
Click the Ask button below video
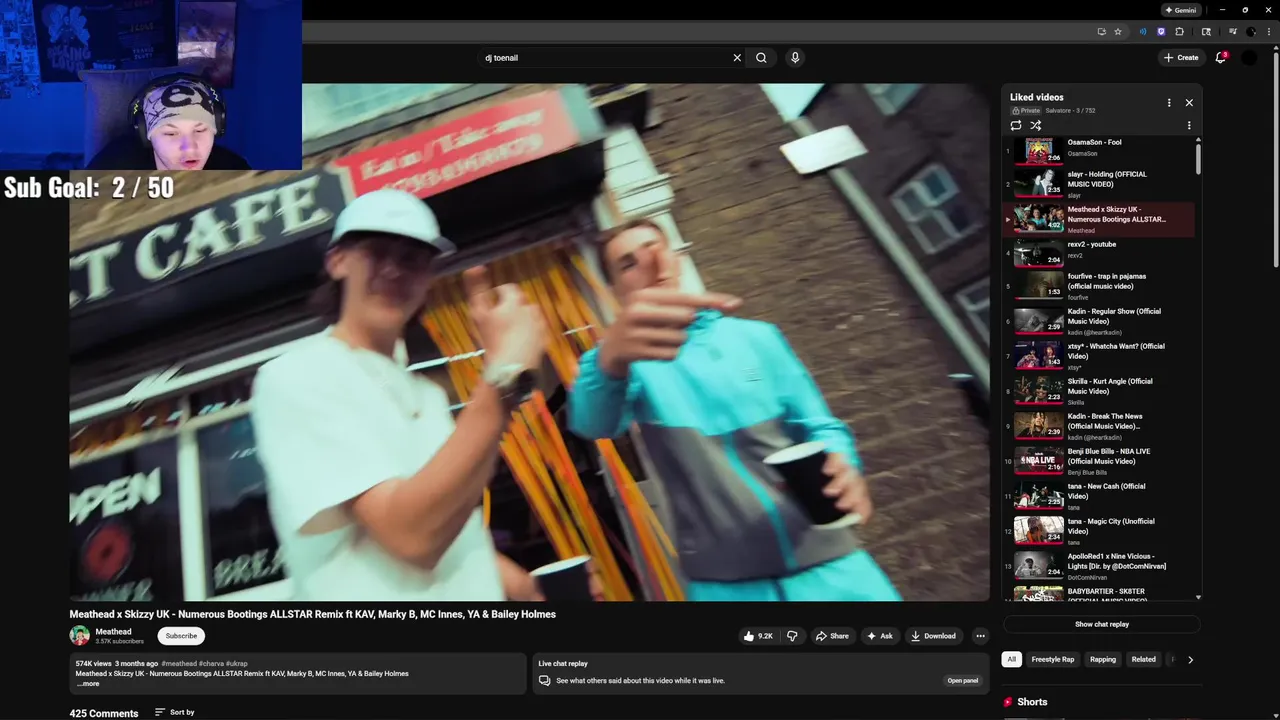880,636
